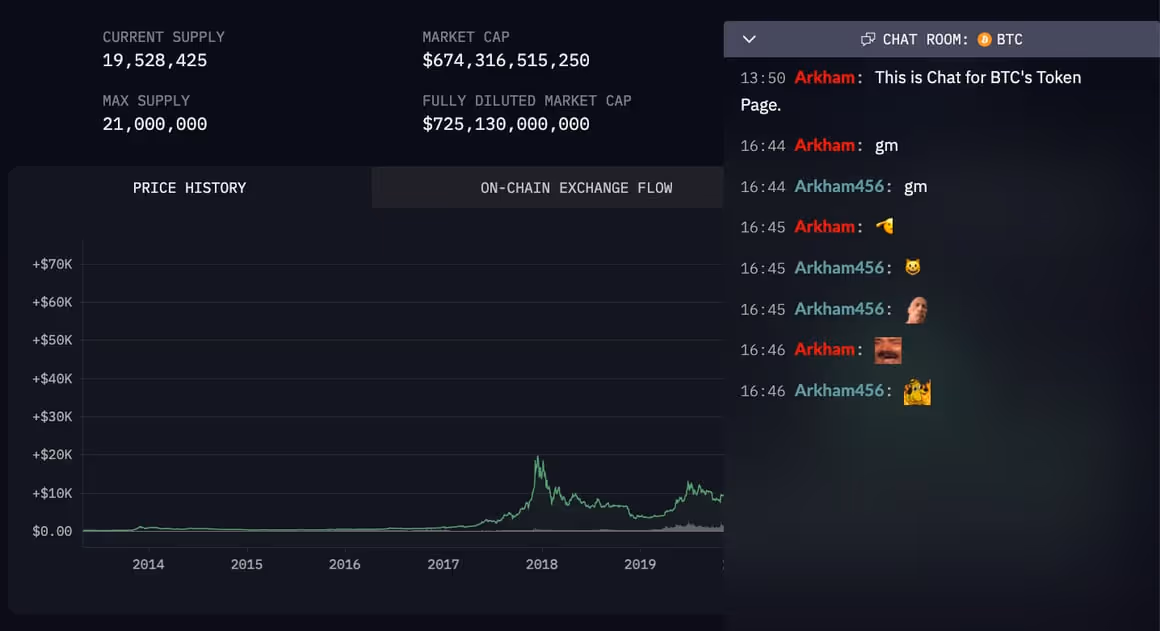The image size is (1160, 631).
Task: Click the max supply value 21,000,000
Action: point(155,124)
